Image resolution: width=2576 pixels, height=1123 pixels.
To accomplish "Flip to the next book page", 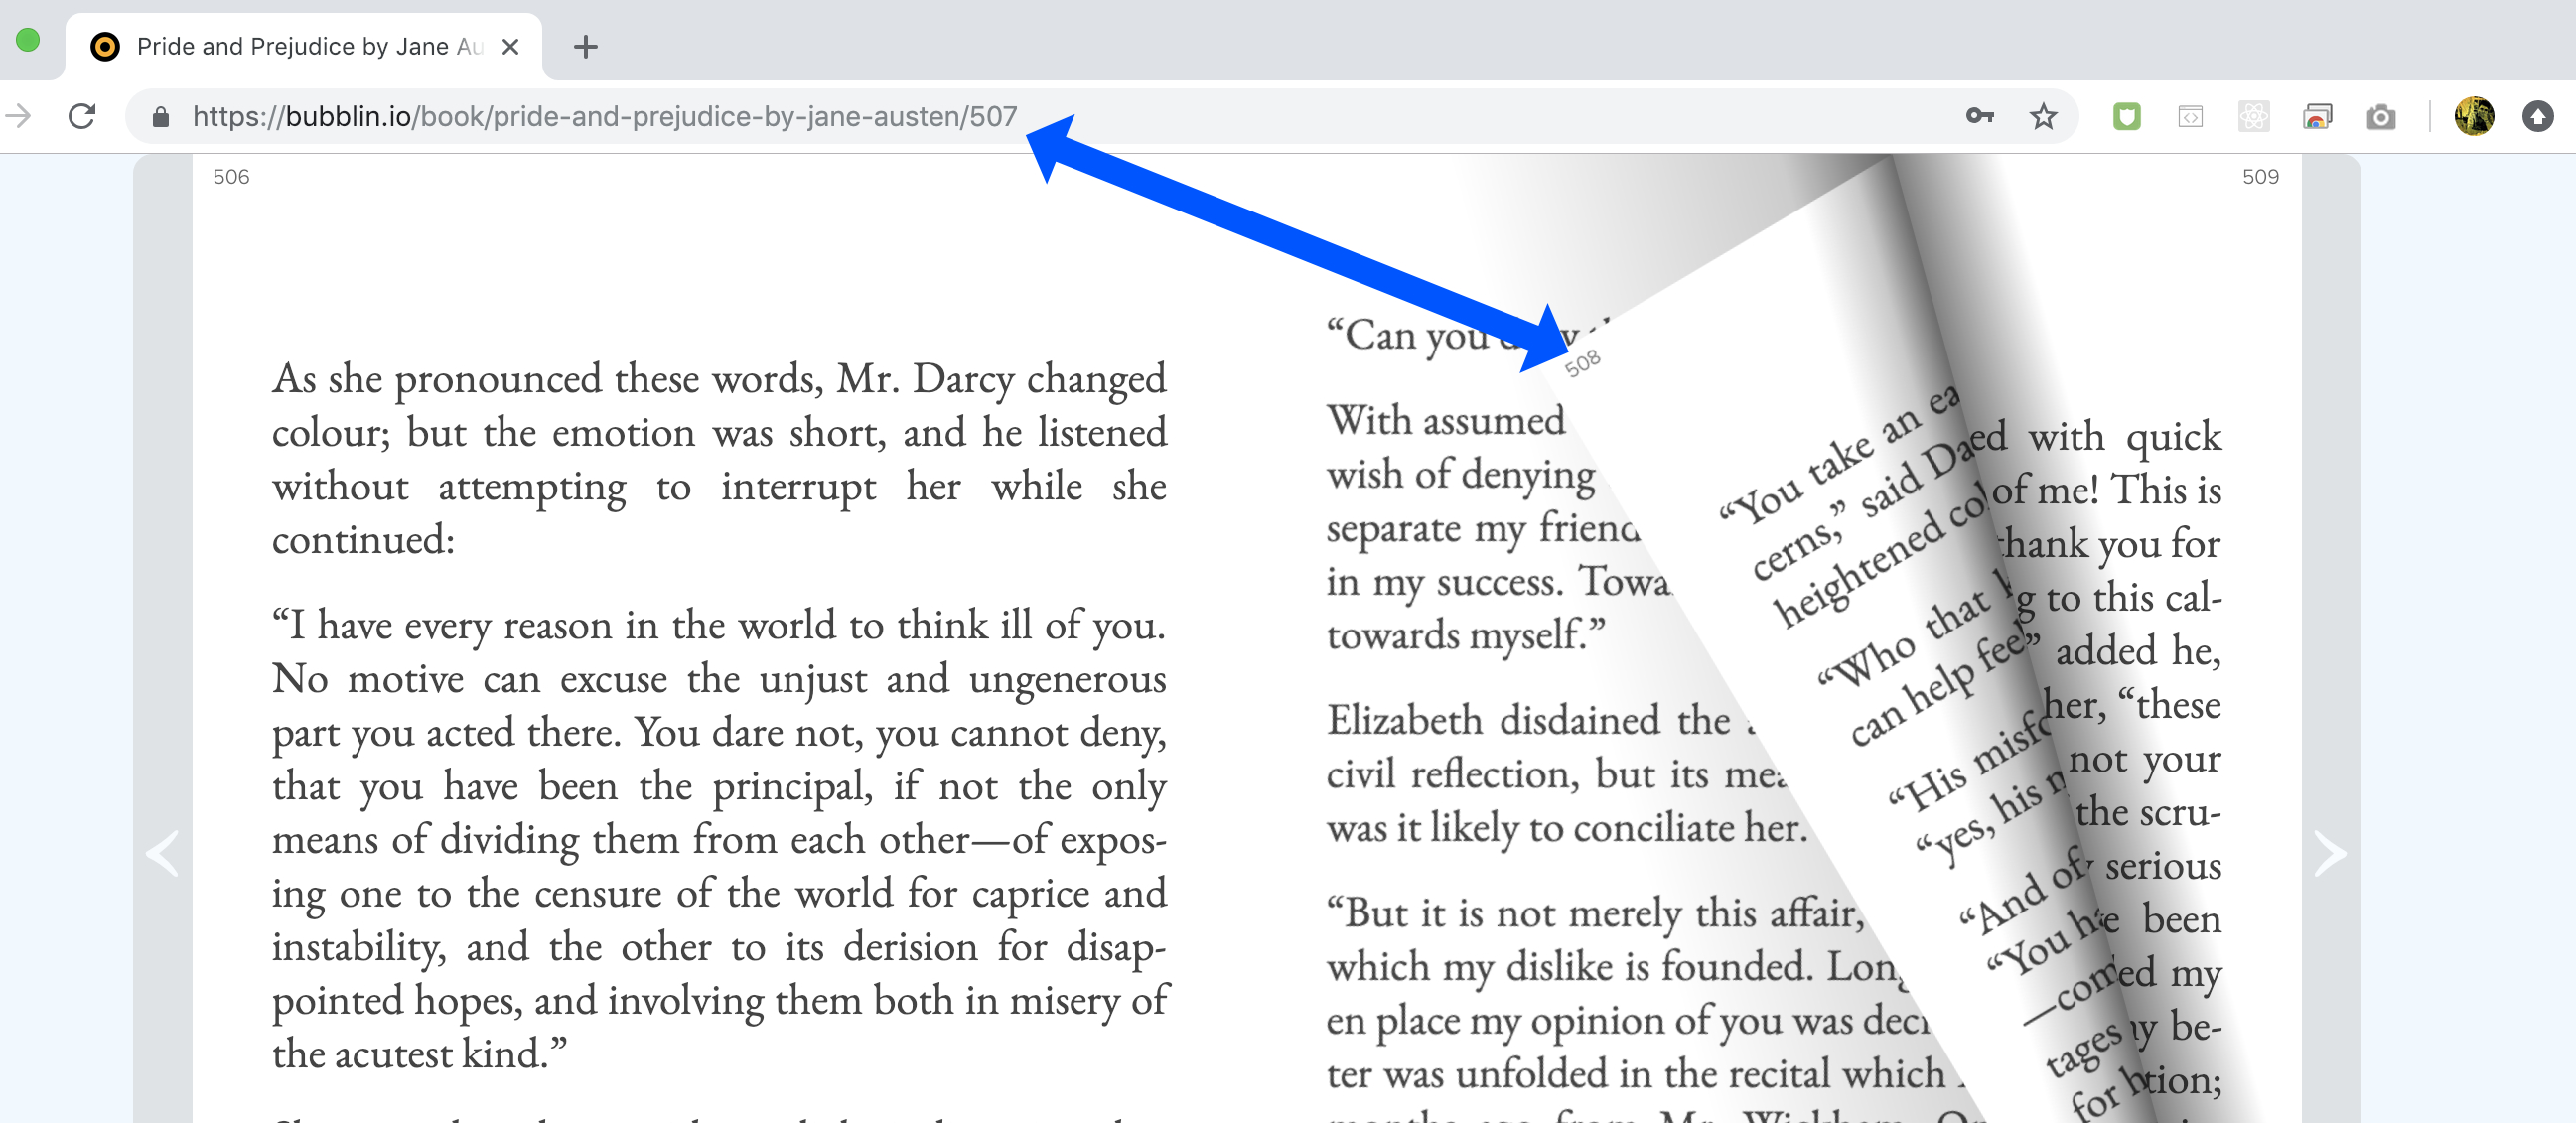I will click(2330, 853).
